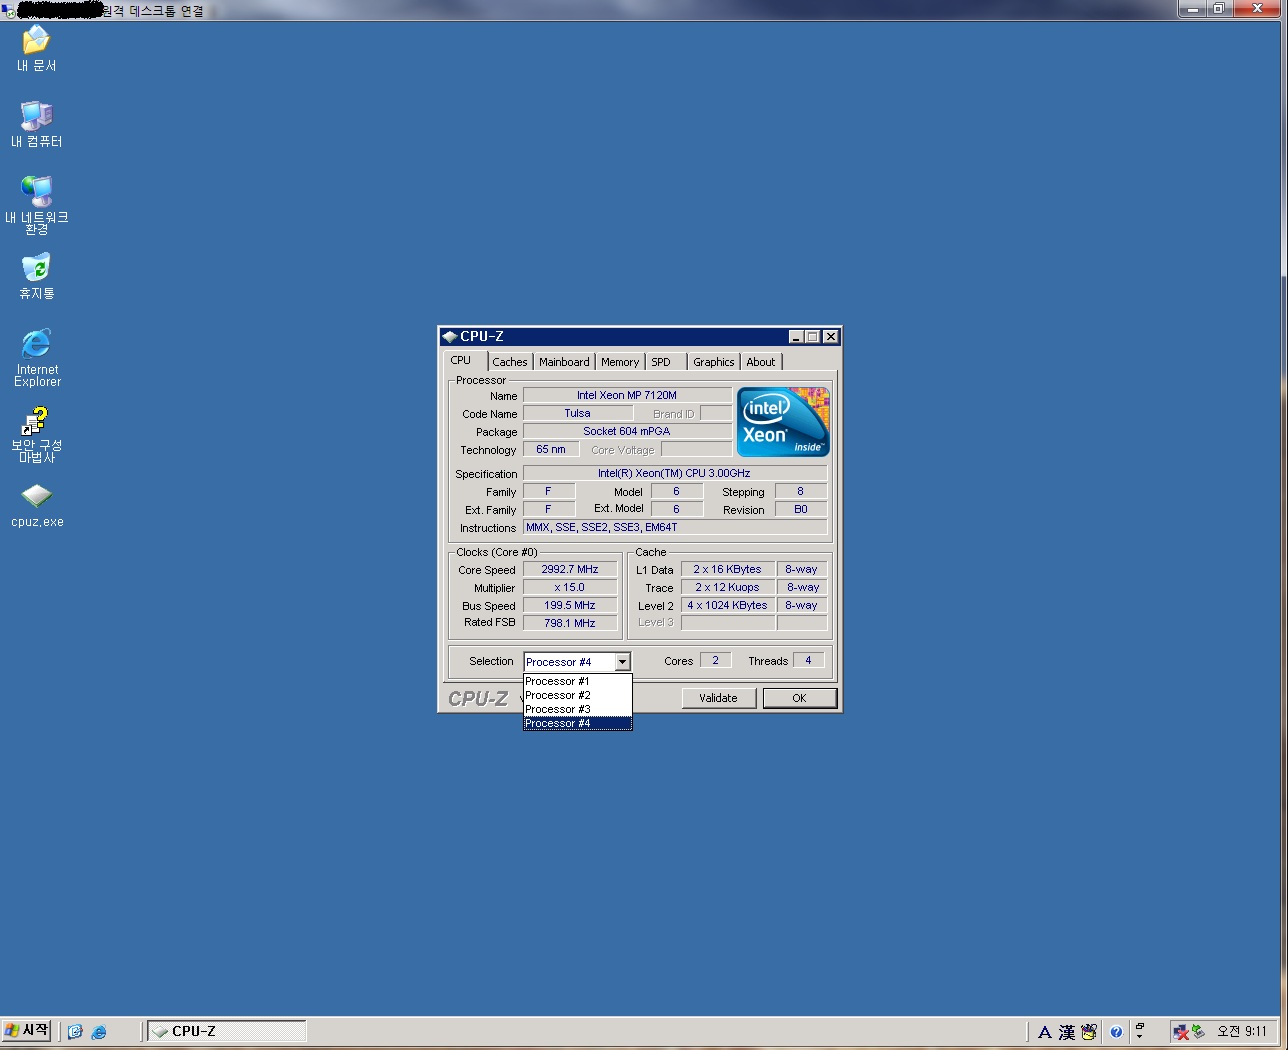This screenshot has width=1288, height=1050.
Task: Switch to the Graphics tab
Action: click(x=714, y=362)
